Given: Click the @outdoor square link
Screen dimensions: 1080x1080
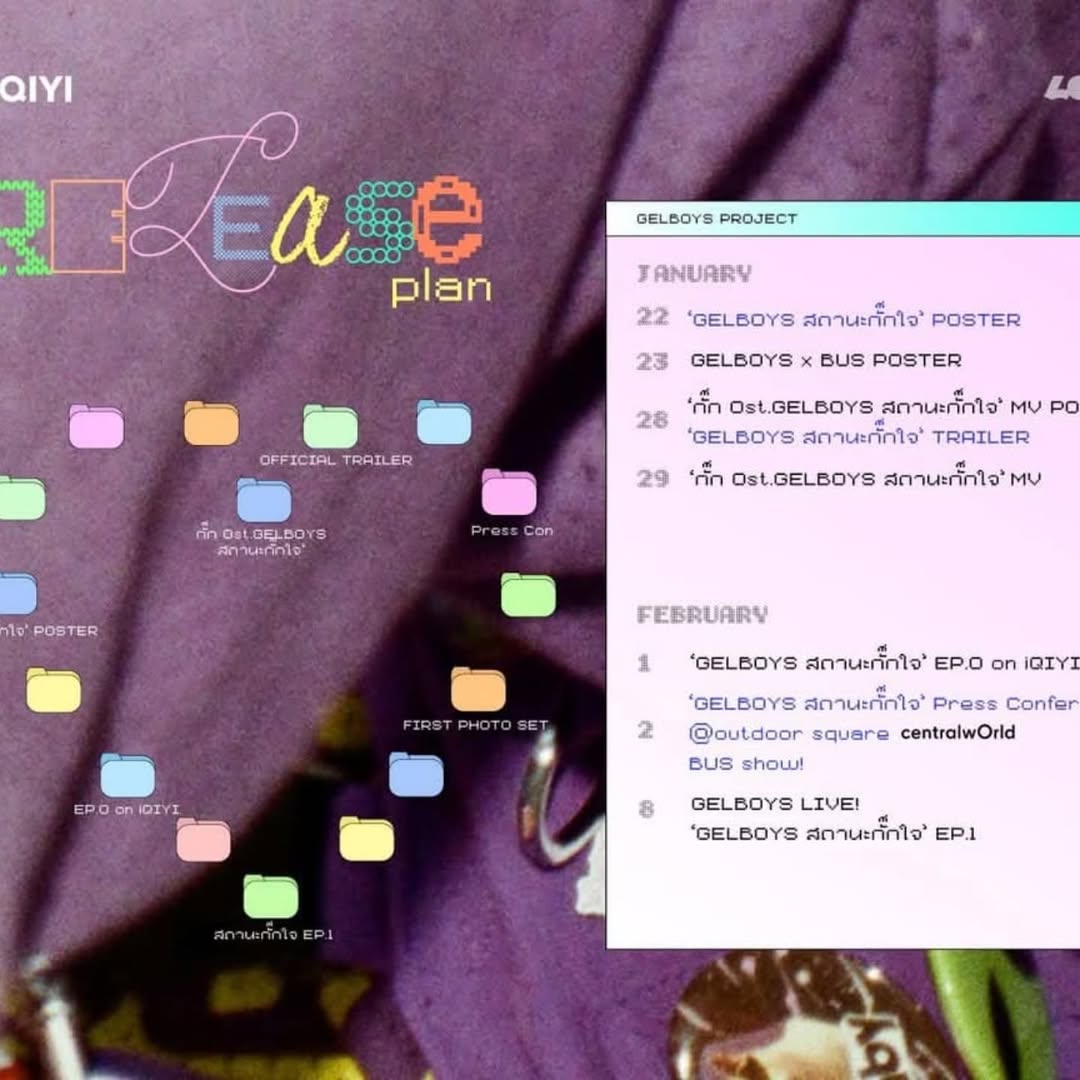Looking at the screenshot, I should tap(788, 733).
